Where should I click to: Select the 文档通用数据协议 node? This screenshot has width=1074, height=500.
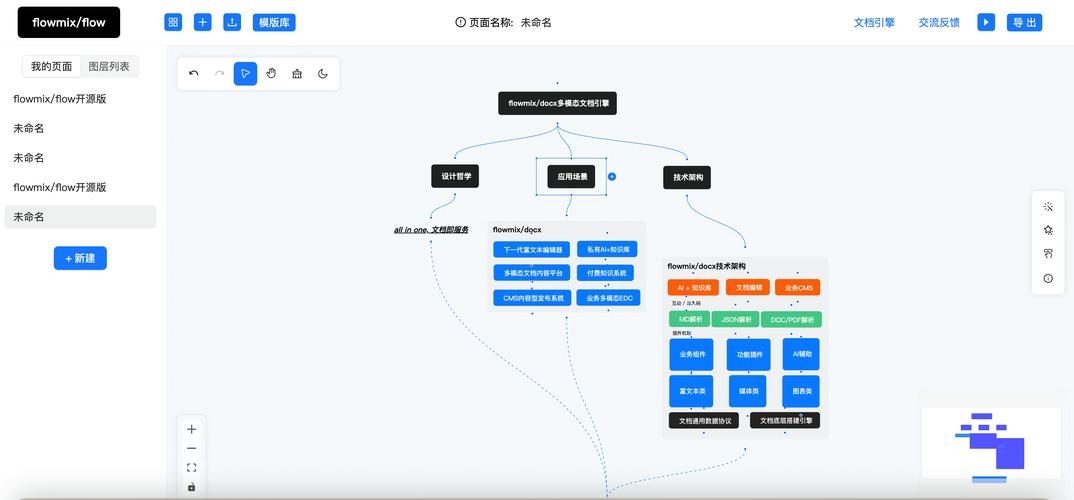703,421
